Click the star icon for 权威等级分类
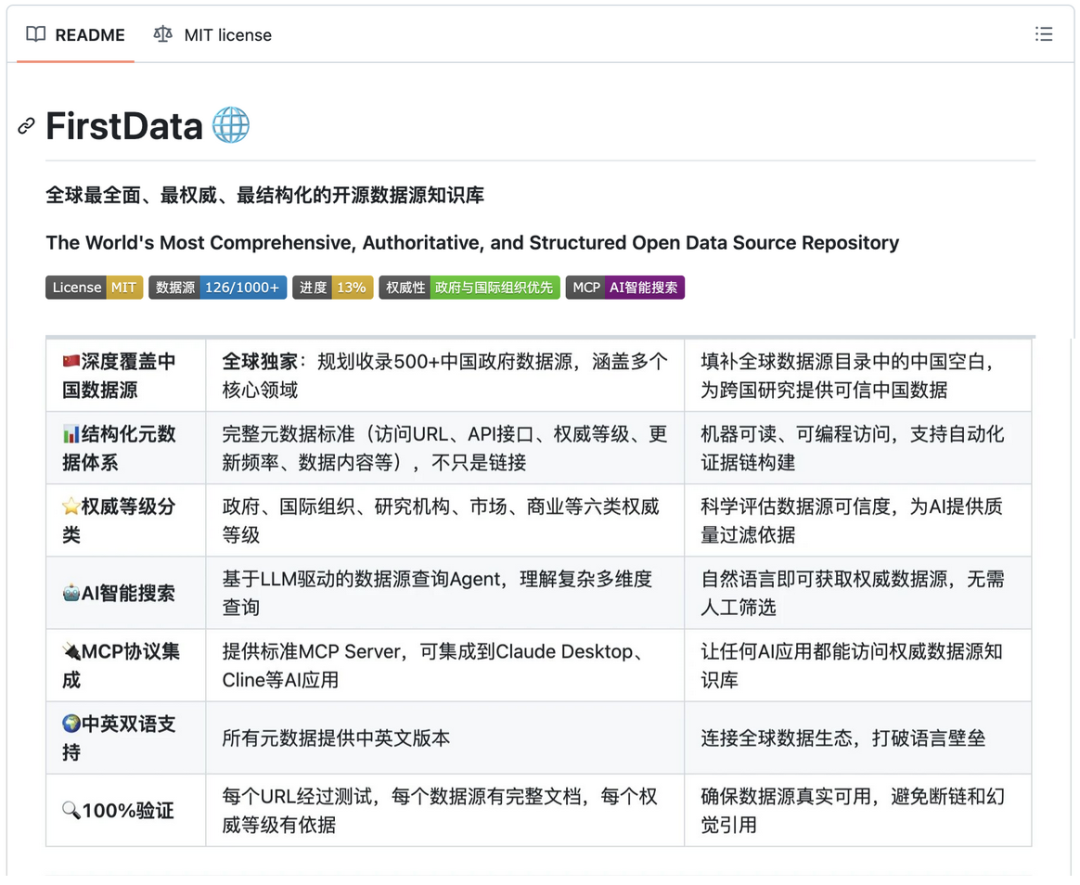Viewport: 1080px width, 885px height. [x=71, y=507]
